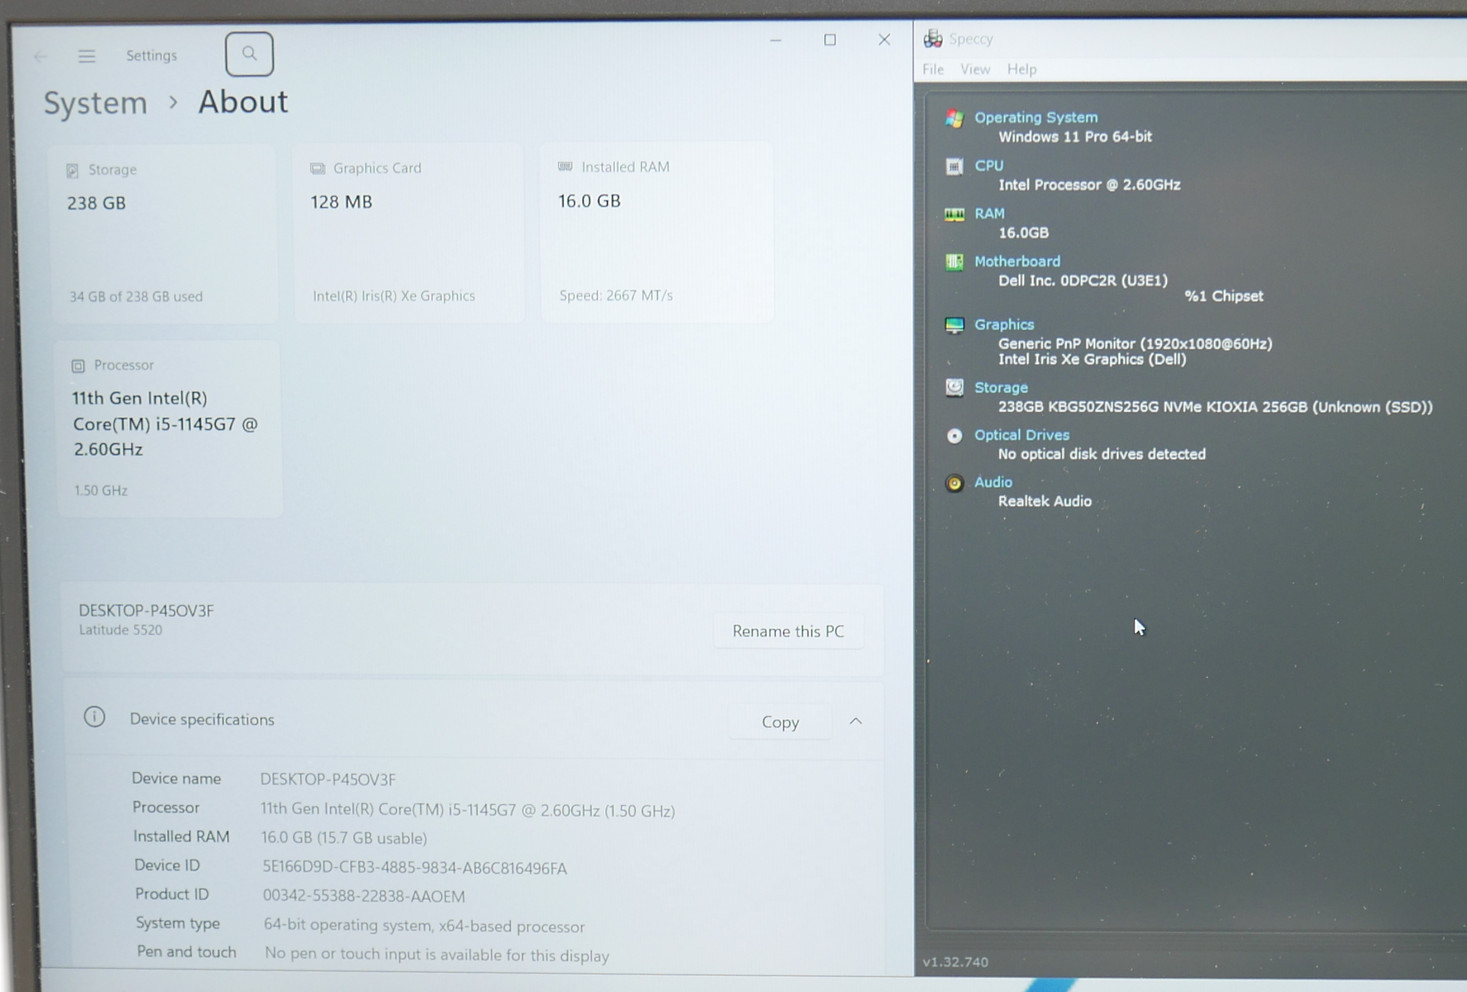Go back with the Settings back arrow

[x=40, y=56]
